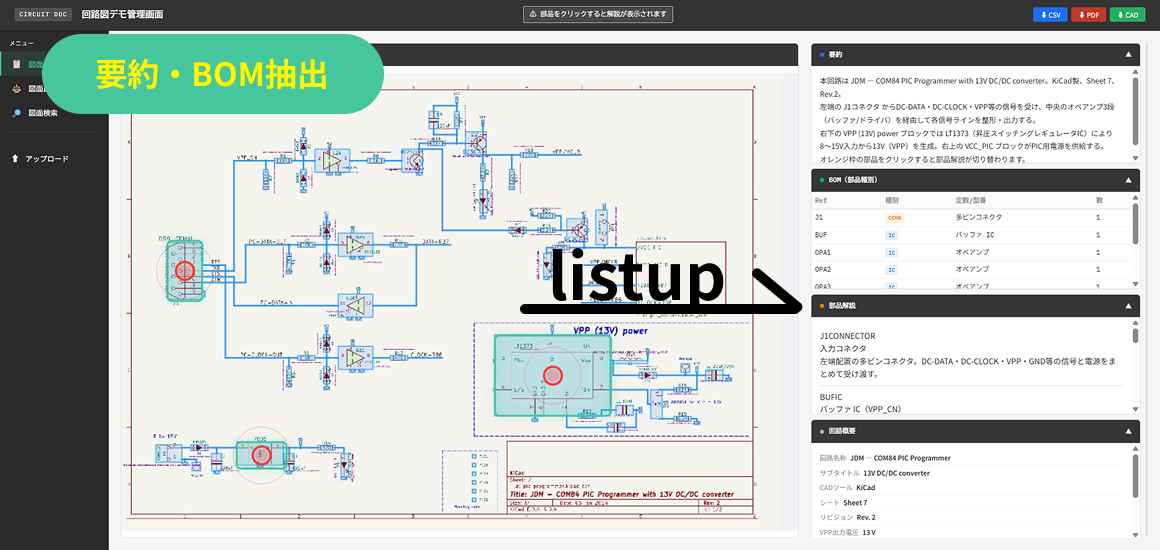Collapse the 回路概要 panel
This screenshot has width=1160, height=550.
point(1128,431)
